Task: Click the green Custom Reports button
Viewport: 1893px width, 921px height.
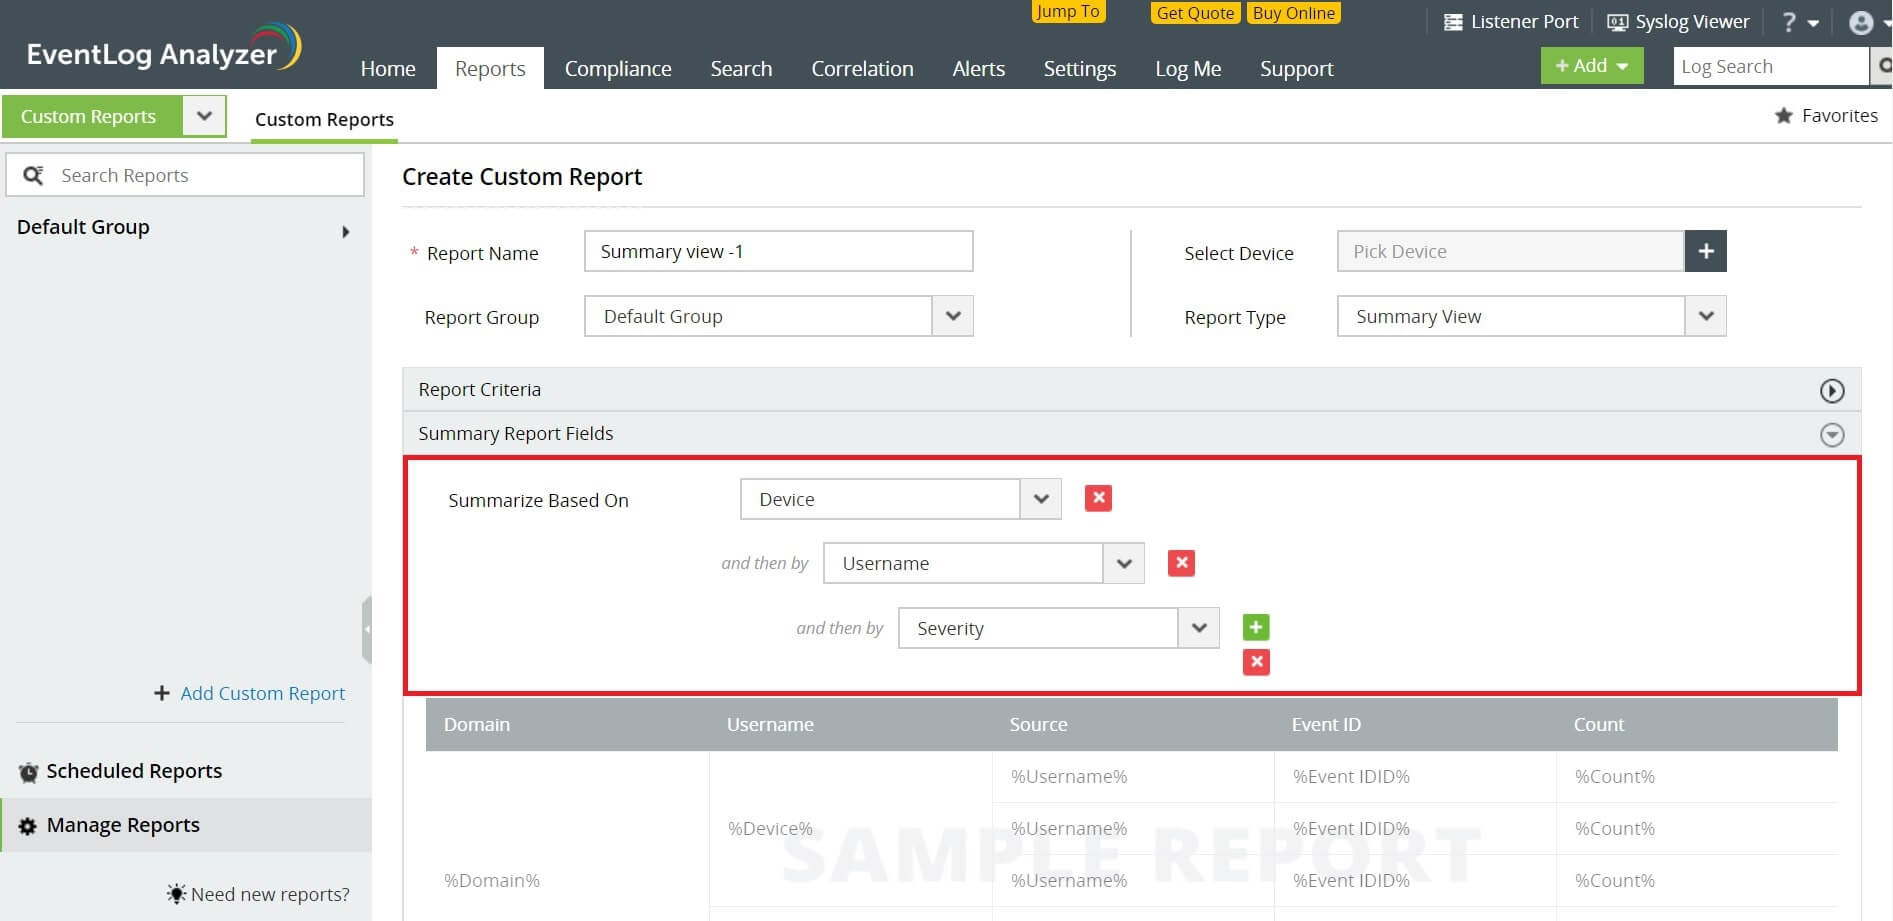Action: click(92, 116)
